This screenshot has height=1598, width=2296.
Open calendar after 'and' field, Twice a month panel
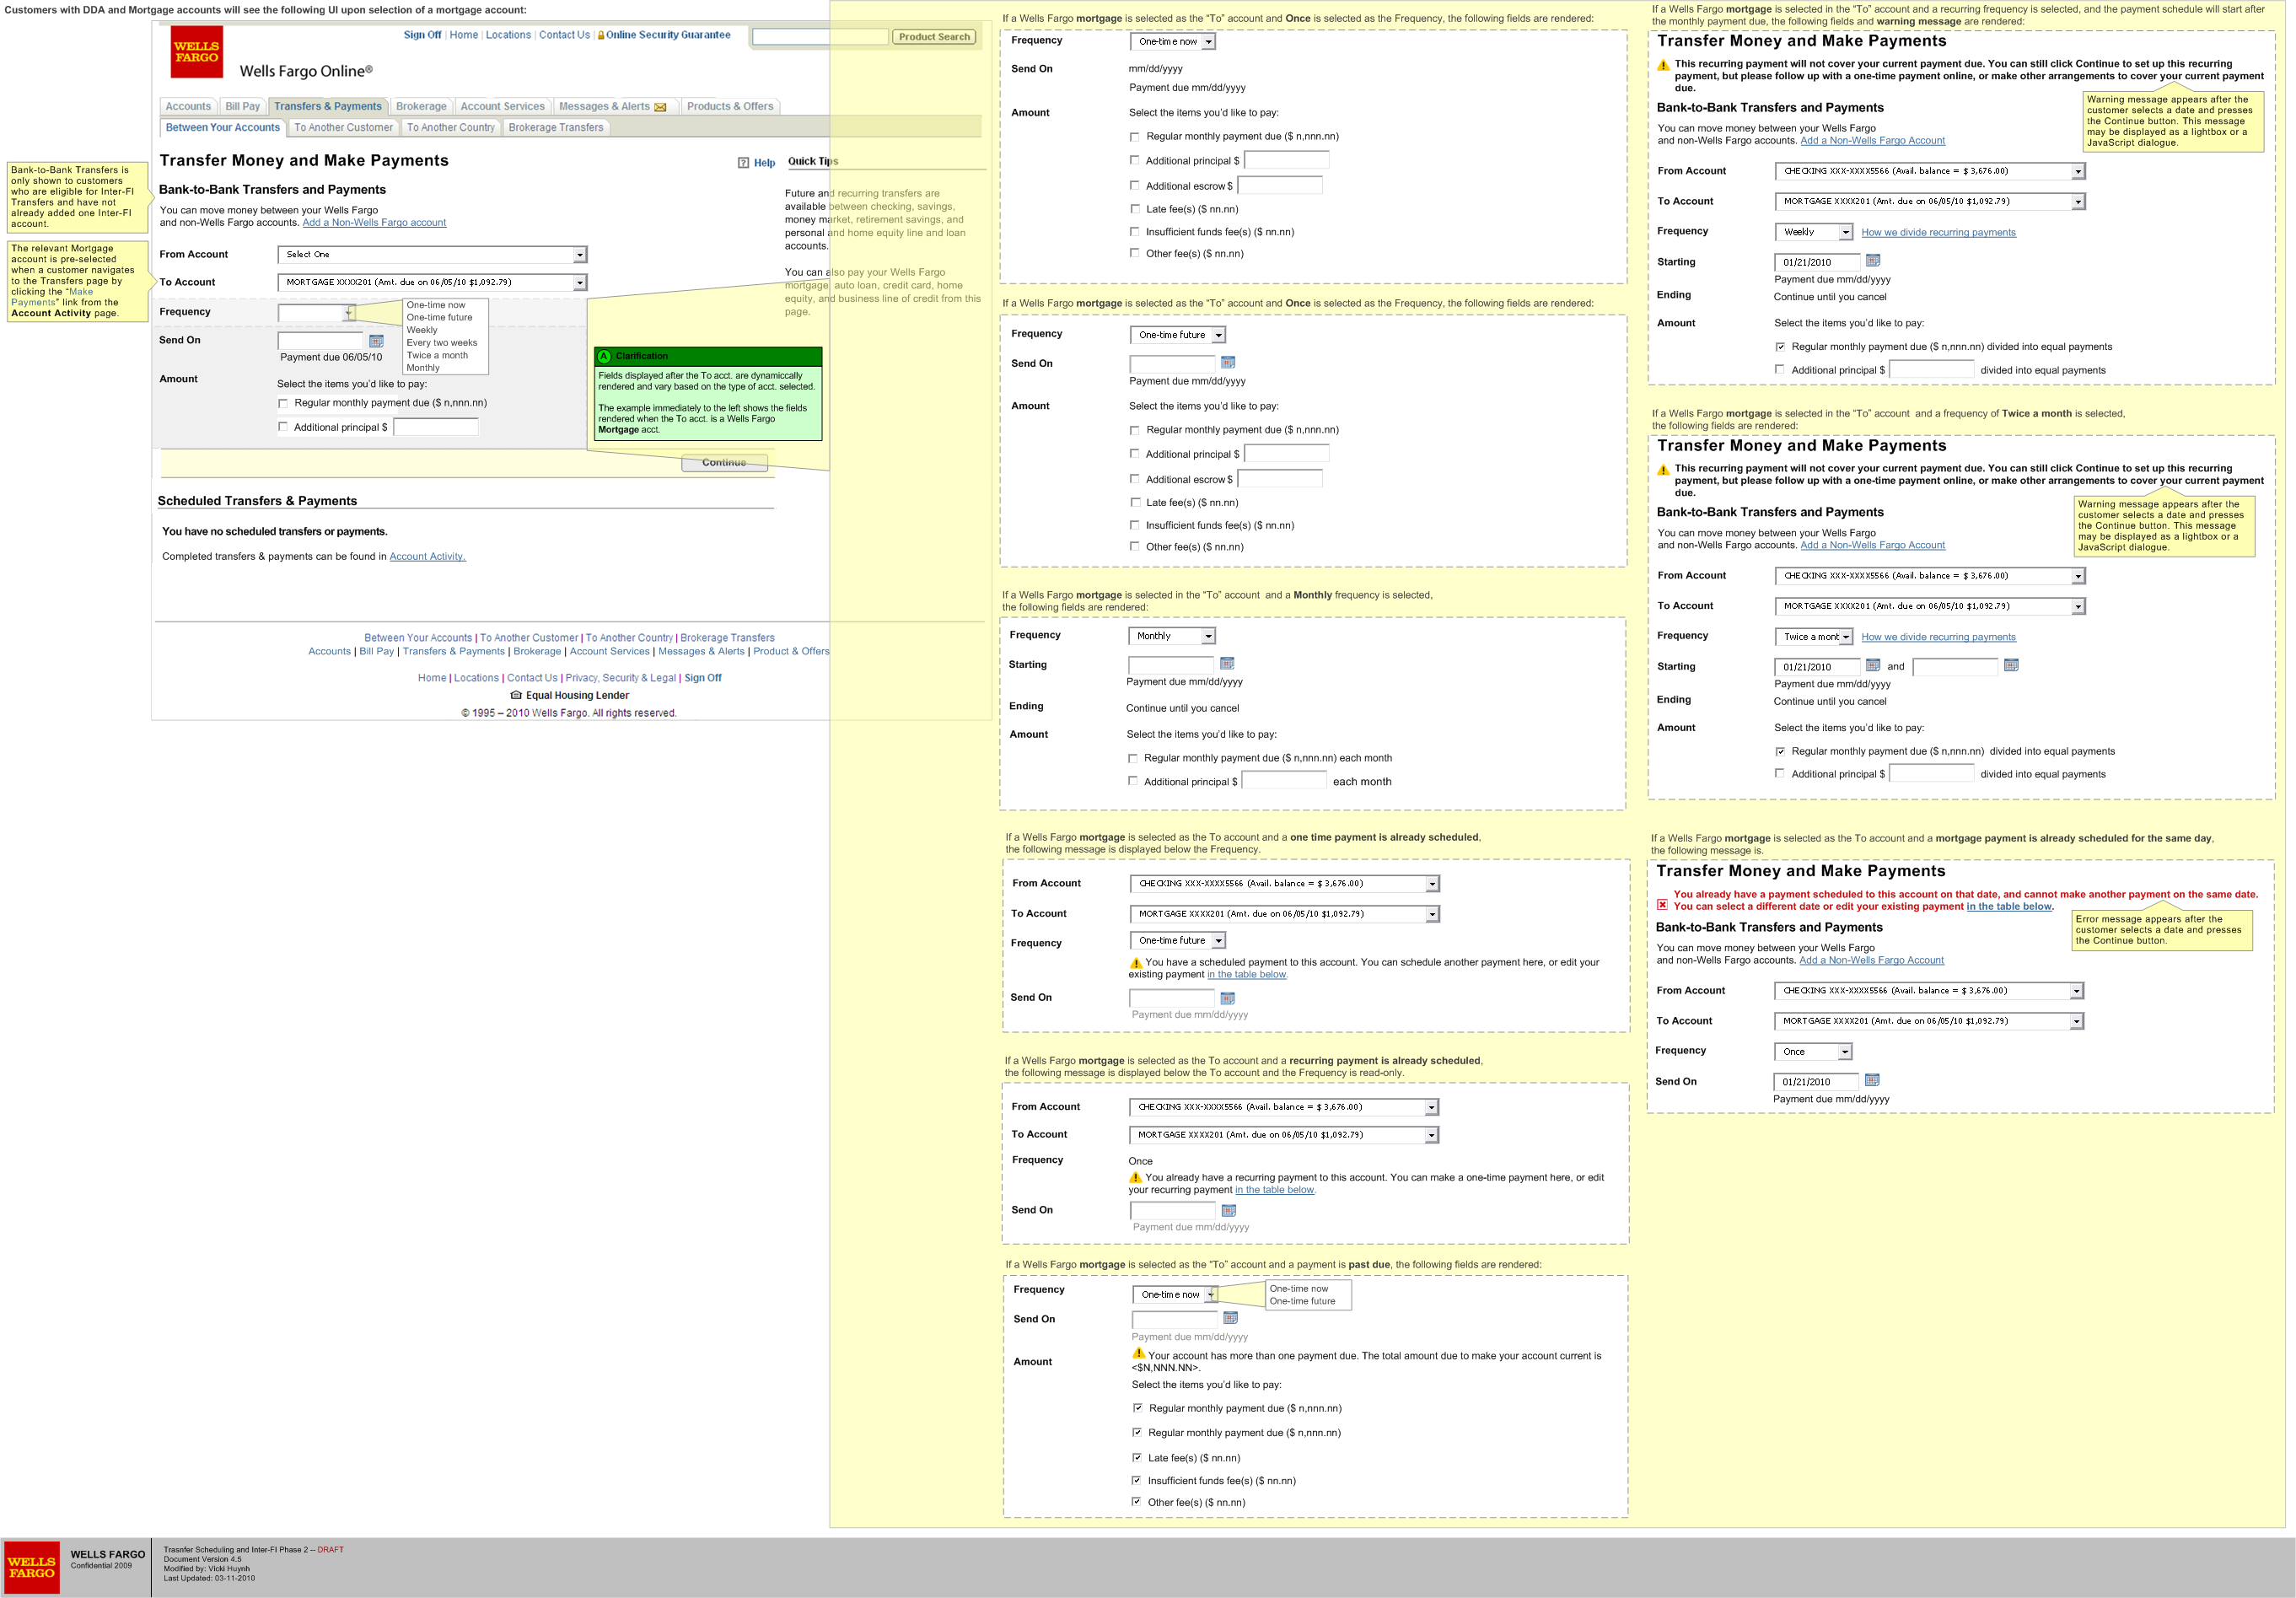tap(2011, 665)
